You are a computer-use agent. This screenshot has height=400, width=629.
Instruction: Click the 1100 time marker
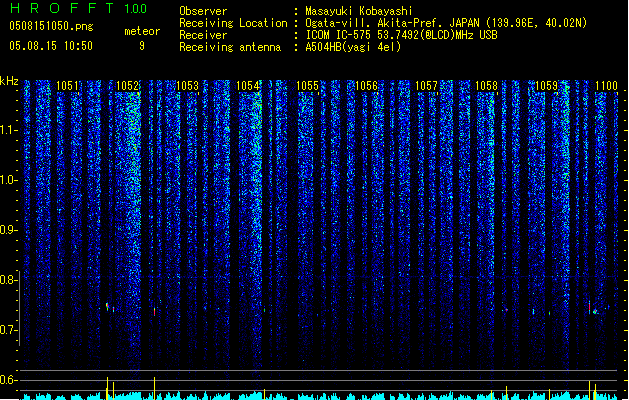606,86
